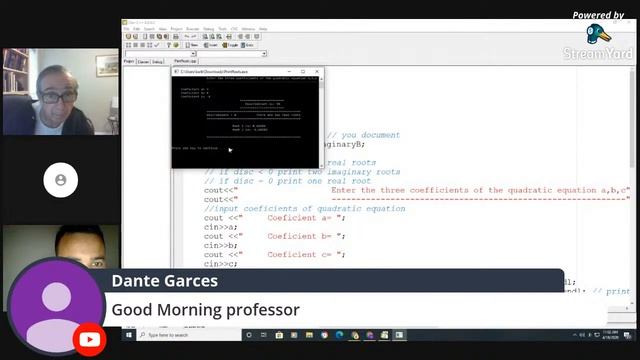Click the Insert toolbar button

[x=210, y=45]
